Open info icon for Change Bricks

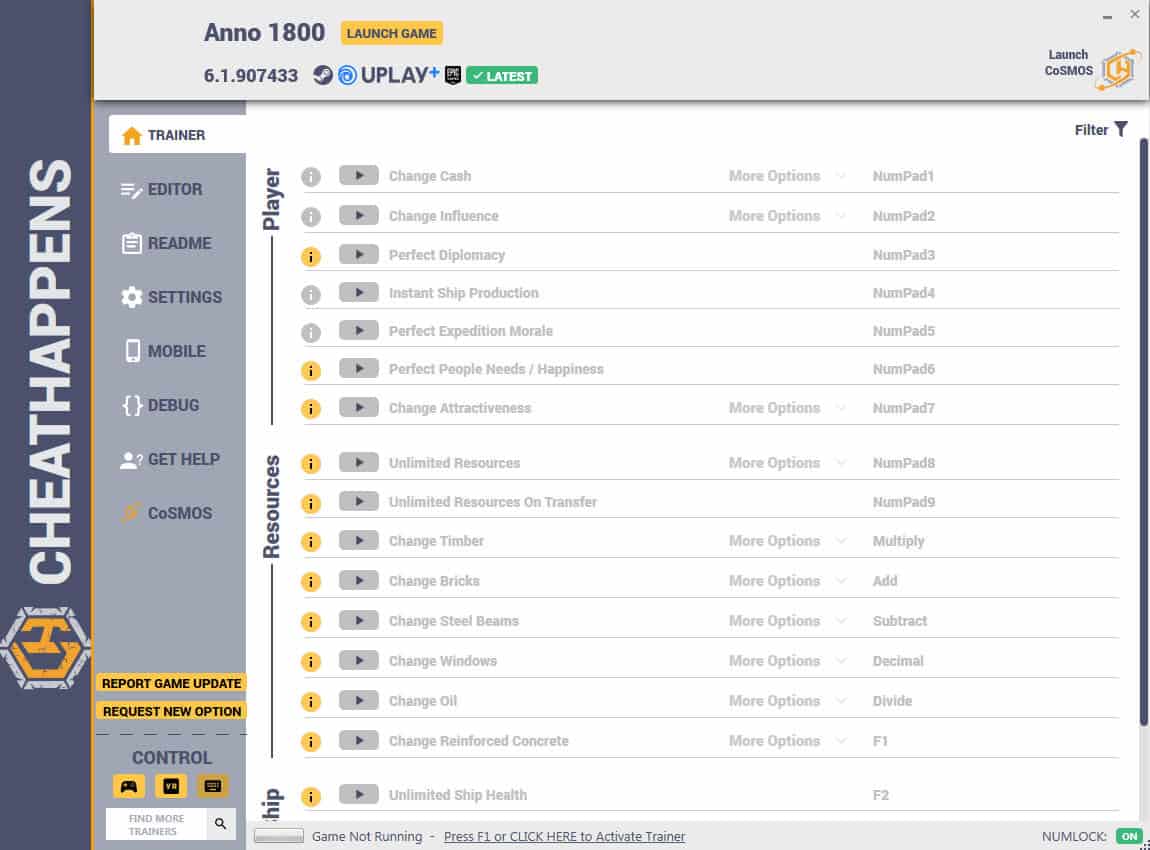point(311,582)
